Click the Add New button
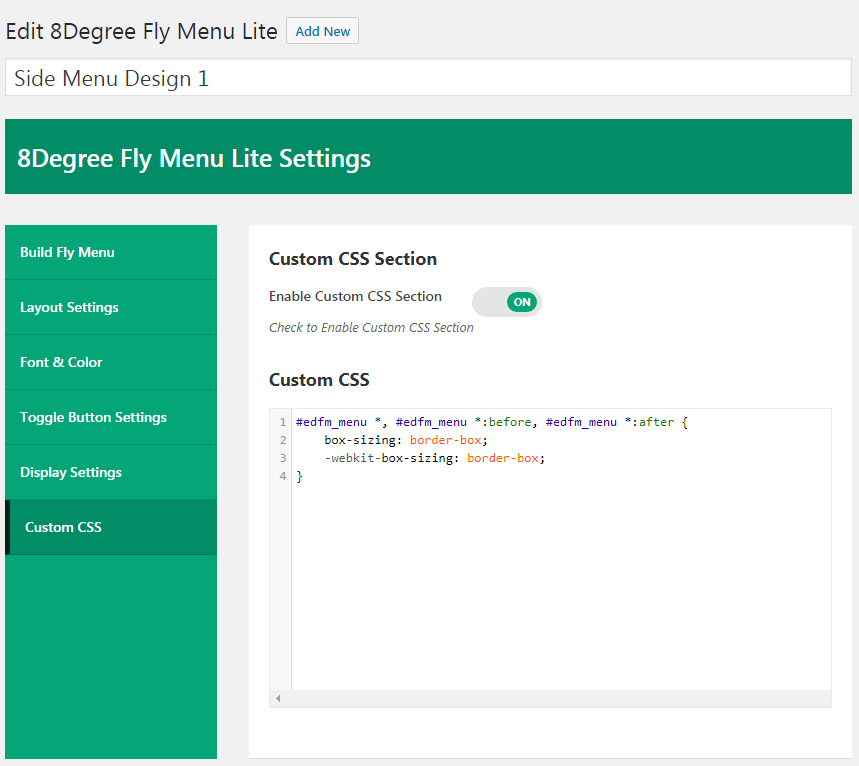The width and height of the screenshot is (859, 766). [x=322, y=31]
